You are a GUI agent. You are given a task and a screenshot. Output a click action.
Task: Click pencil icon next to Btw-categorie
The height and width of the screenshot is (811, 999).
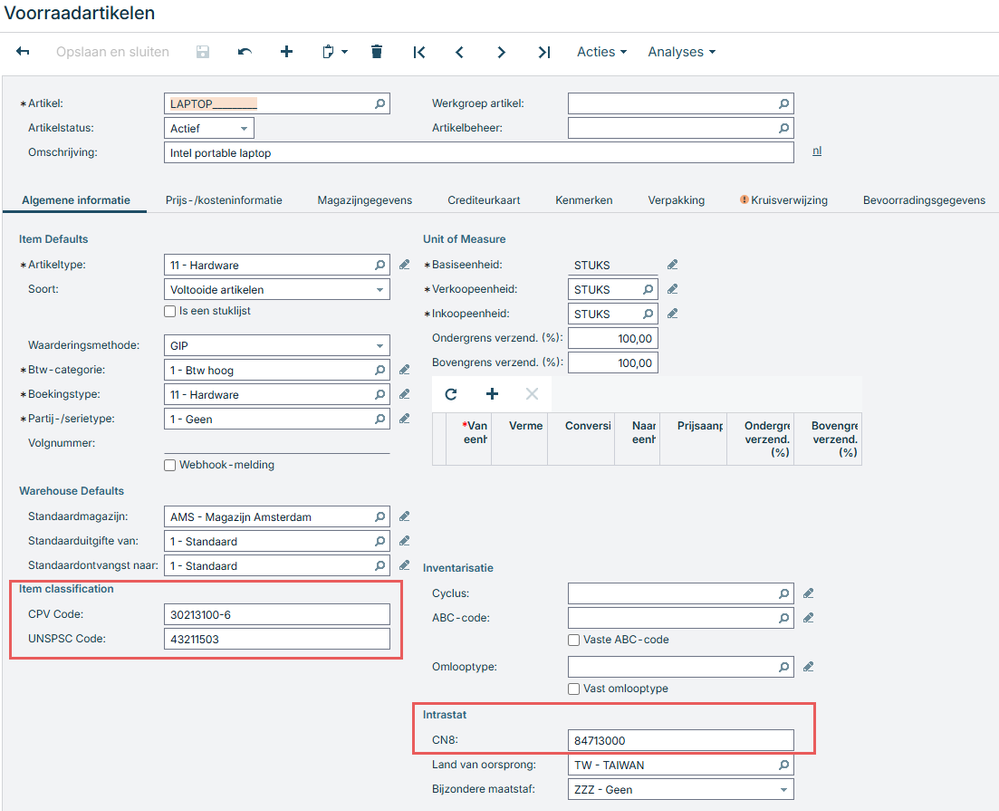(405, 370)
